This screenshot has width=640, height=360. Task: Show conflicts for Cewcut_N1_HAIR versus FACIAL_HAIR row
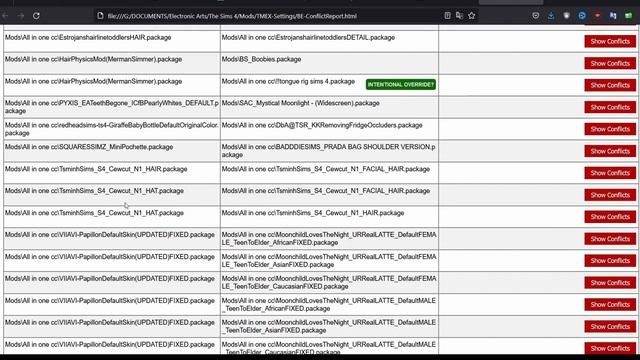pyautogui.click(x=610, y=173)
